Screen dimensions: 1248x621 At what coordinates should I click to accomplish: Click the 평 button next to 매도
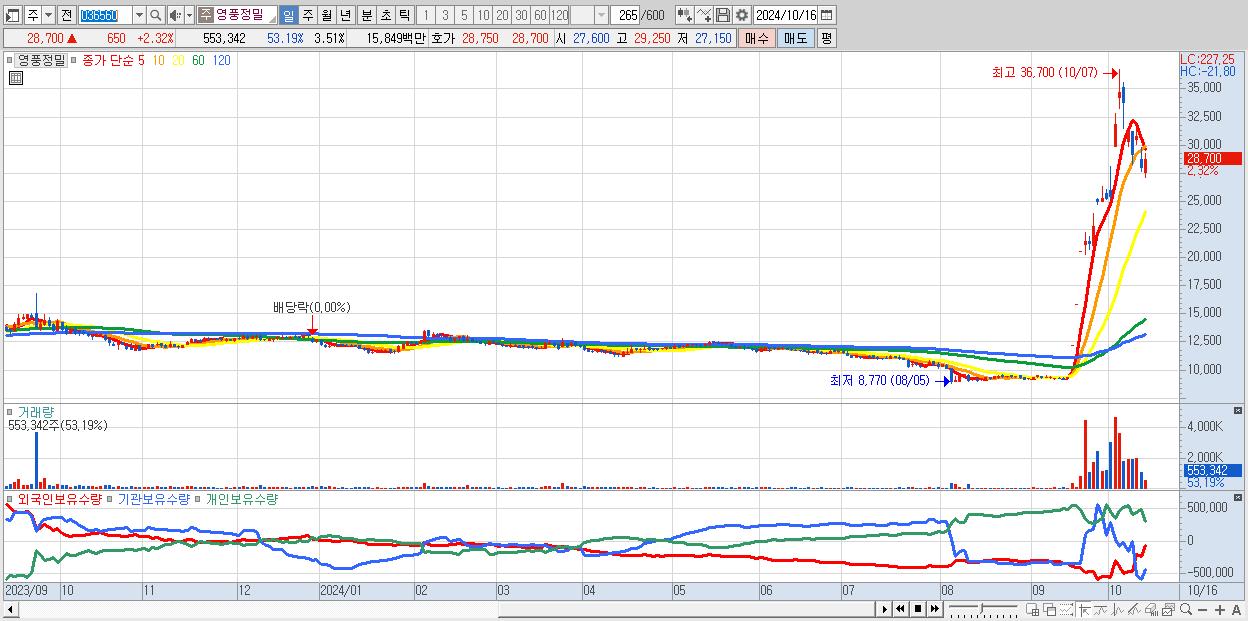coord(826,38)
